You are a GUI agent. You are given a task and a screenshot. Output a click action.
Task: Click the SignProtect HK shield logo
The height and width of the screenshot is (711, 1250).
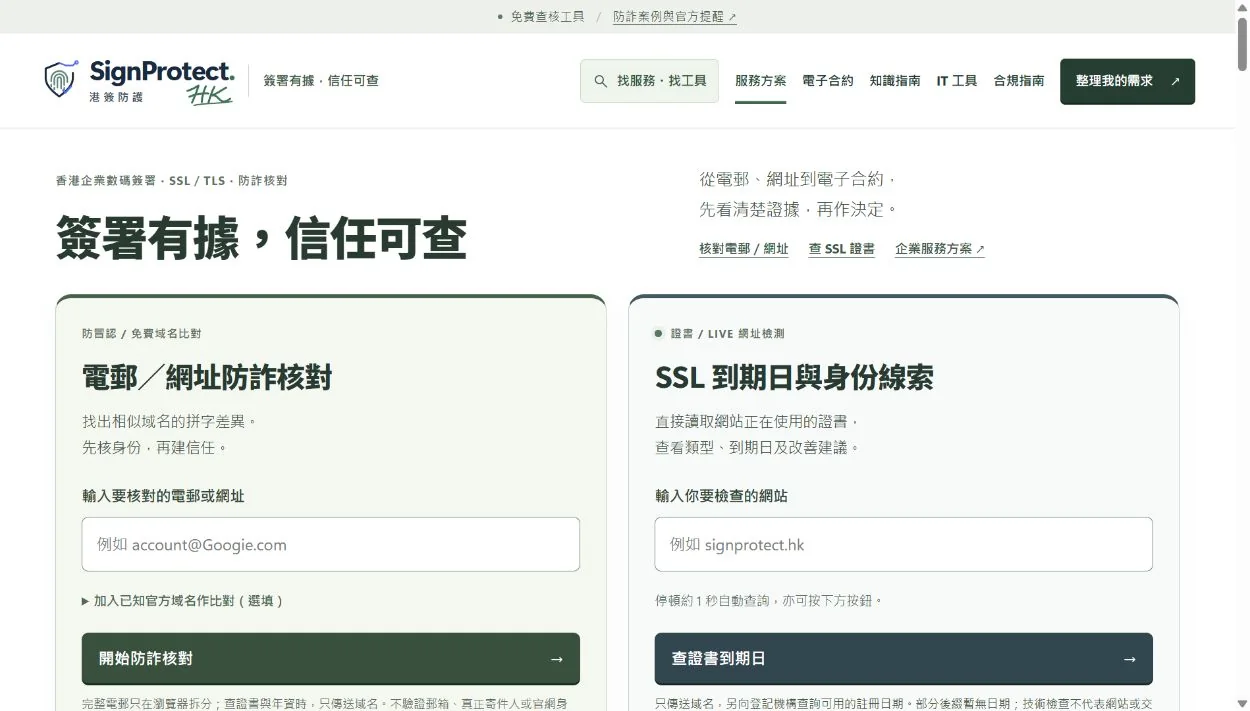(60, 79)
